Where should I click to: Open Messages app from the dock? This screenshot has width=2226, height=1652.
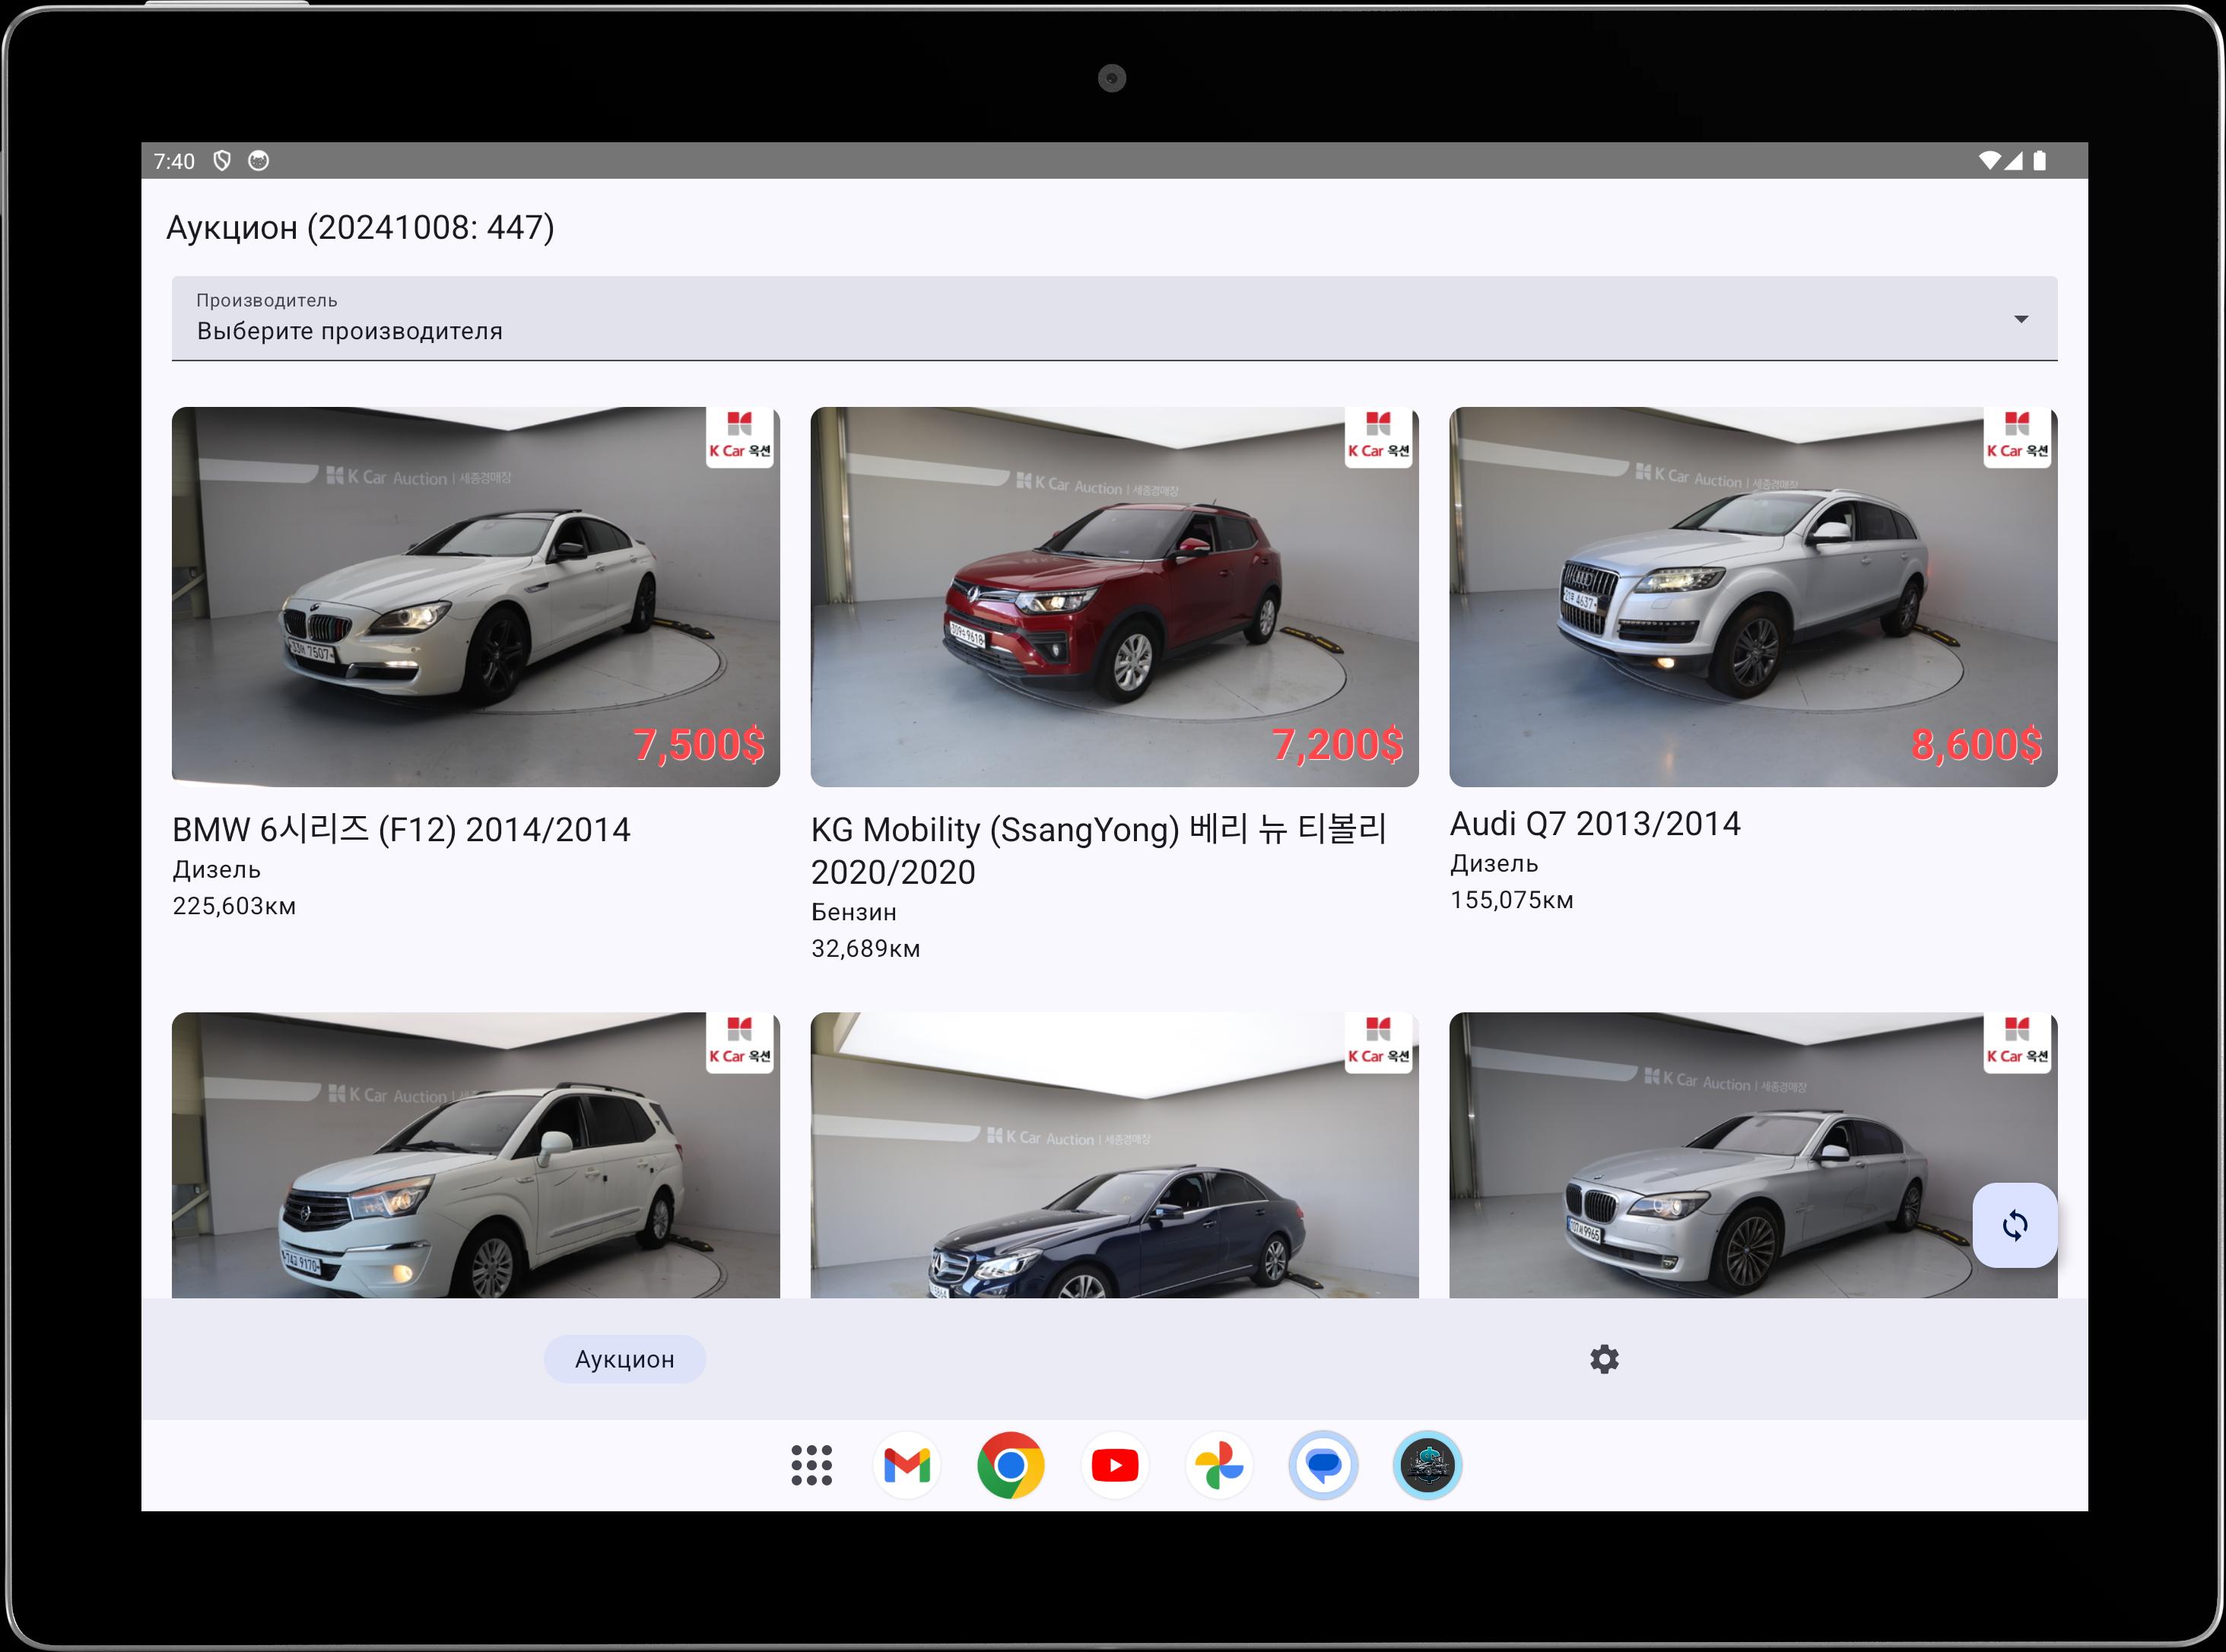pos(1323,1465)
